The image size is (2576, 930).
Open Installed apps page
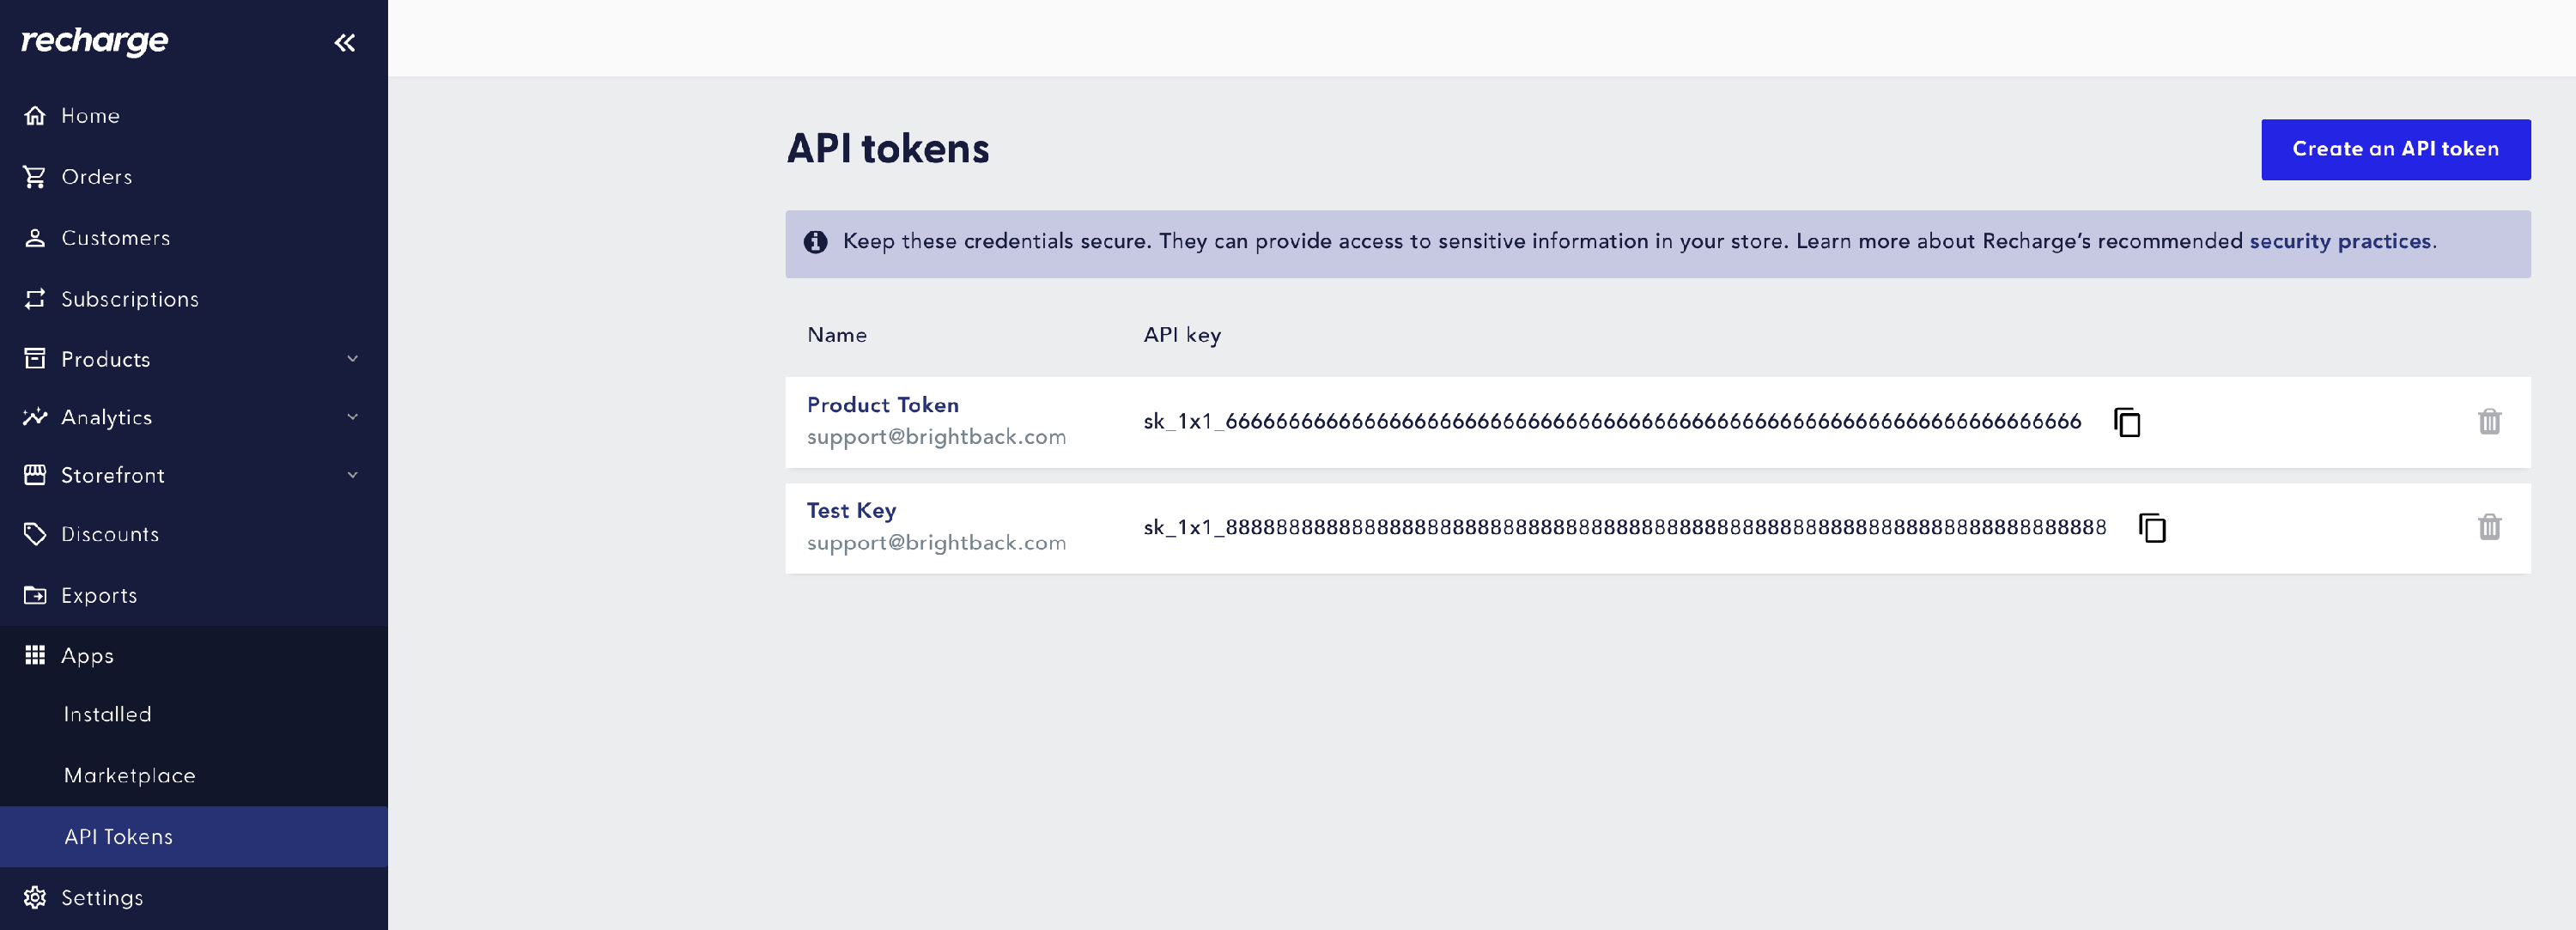(108, 714)
